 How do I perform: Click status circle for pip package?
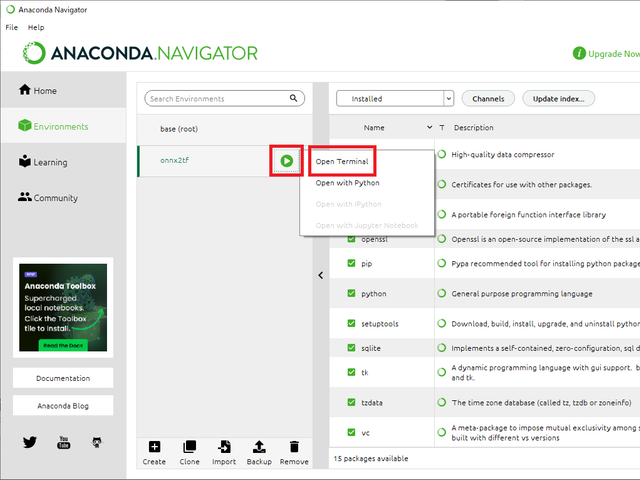point(441,263)
